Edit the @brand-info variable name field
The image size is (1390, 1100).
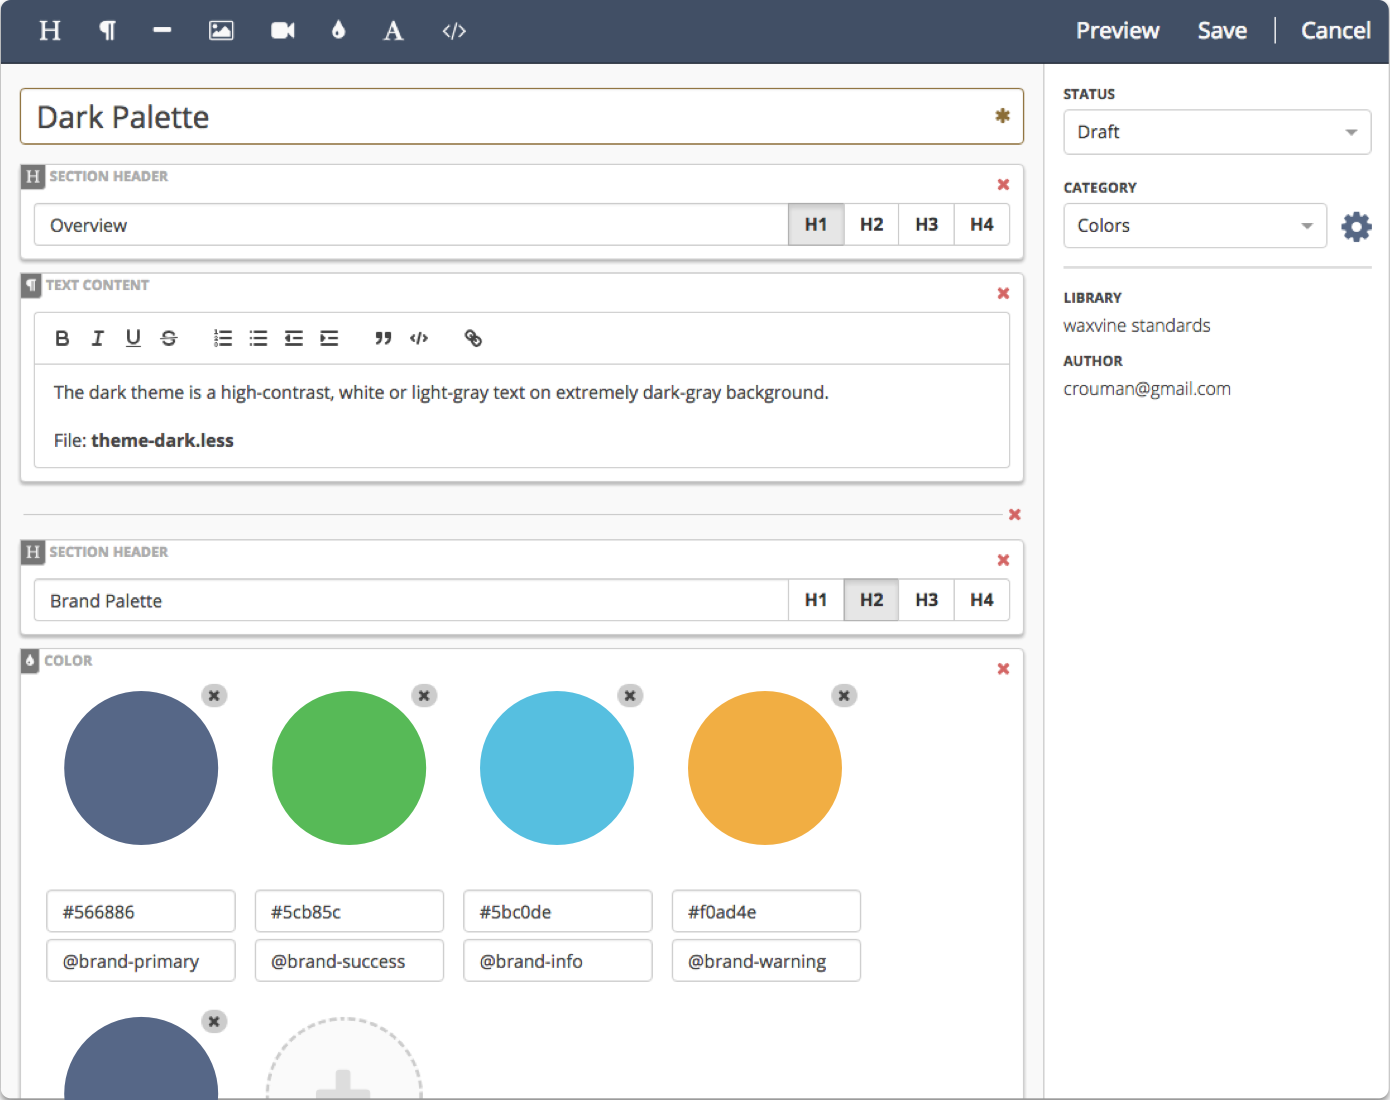558,960
